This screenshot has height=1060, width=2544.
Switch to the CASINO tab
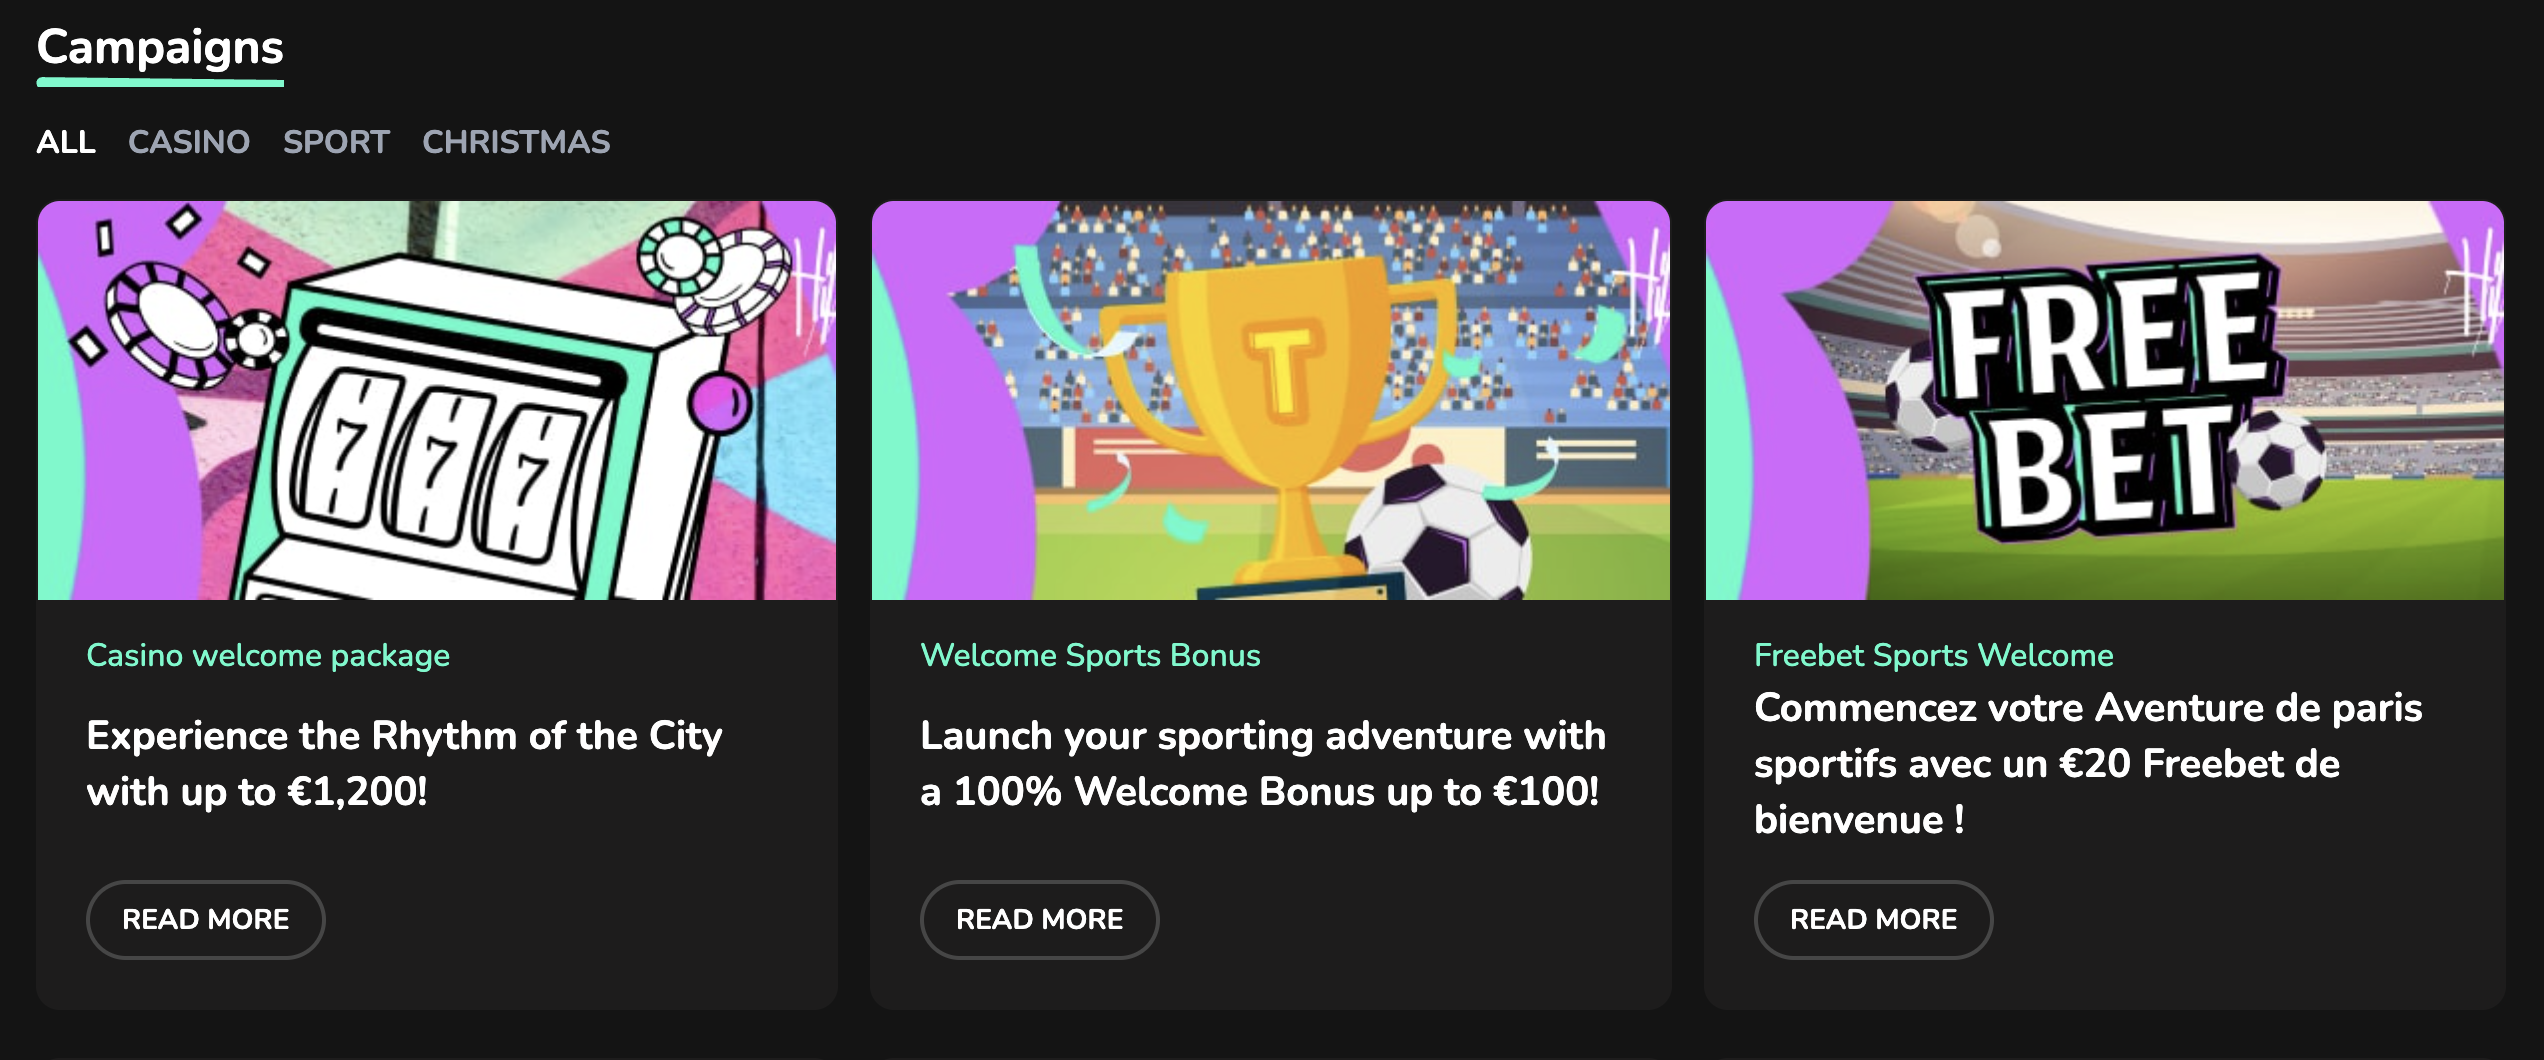click(189, 142)
